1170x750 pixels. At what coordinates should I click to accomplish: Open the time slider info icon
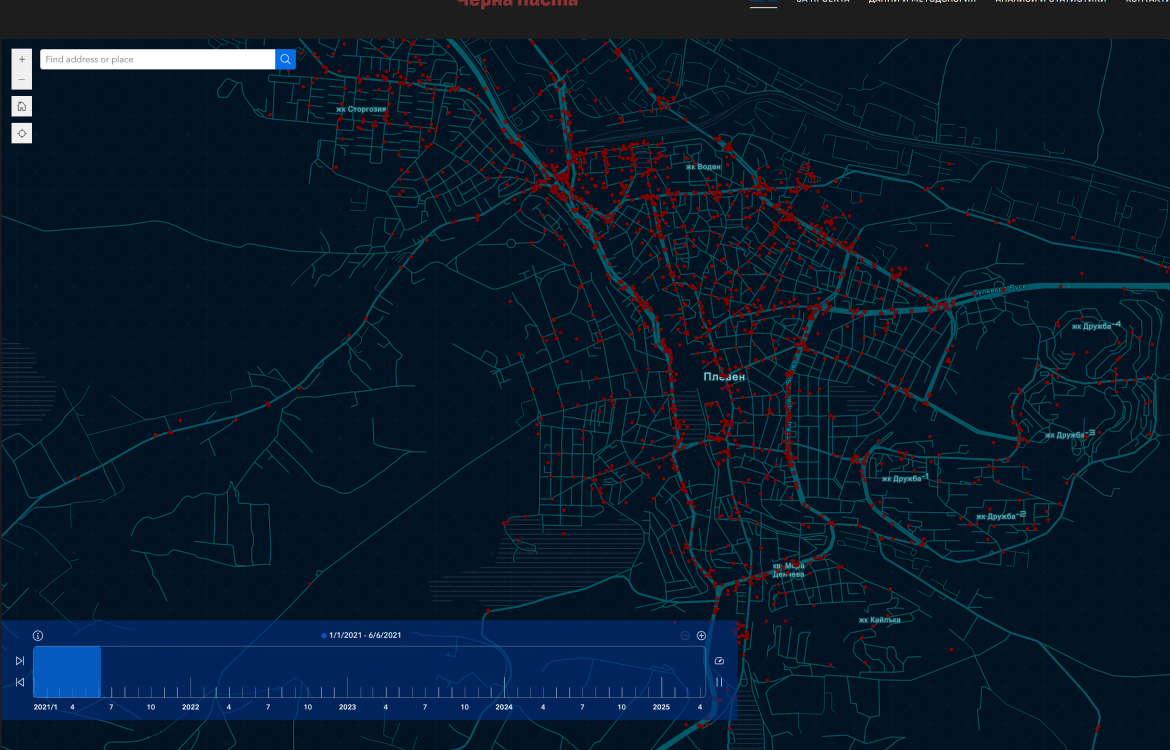click(x=38, y=636)
